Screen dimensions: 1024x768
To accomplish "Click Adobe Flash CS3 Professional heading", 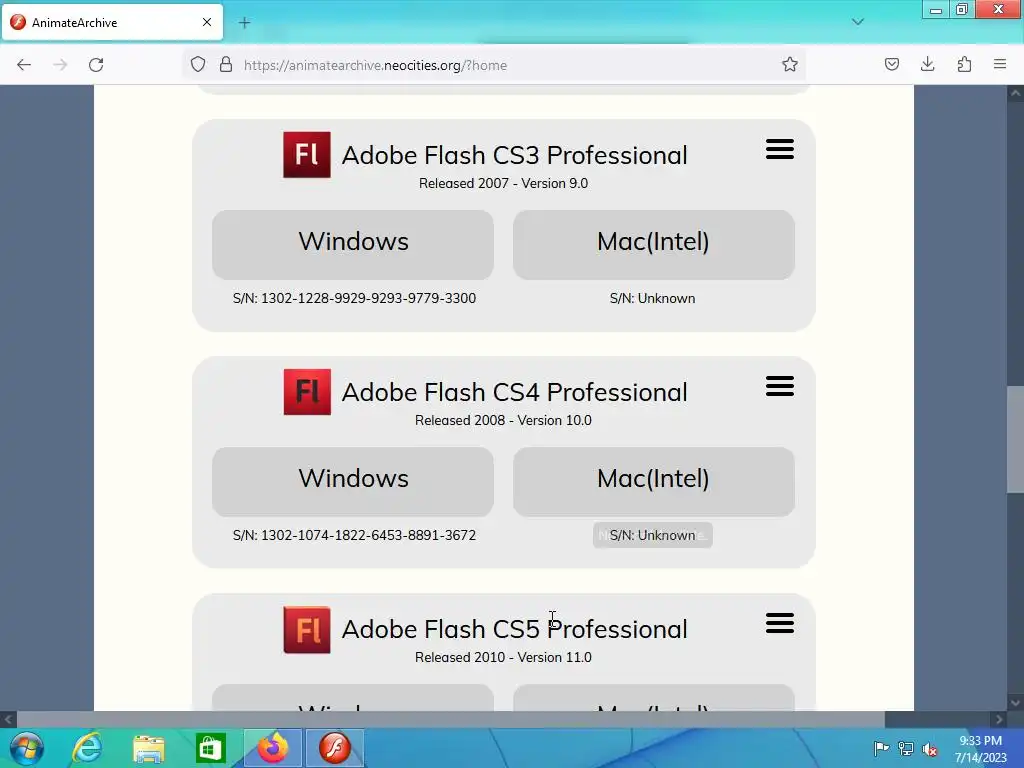I will click(515, 155).
